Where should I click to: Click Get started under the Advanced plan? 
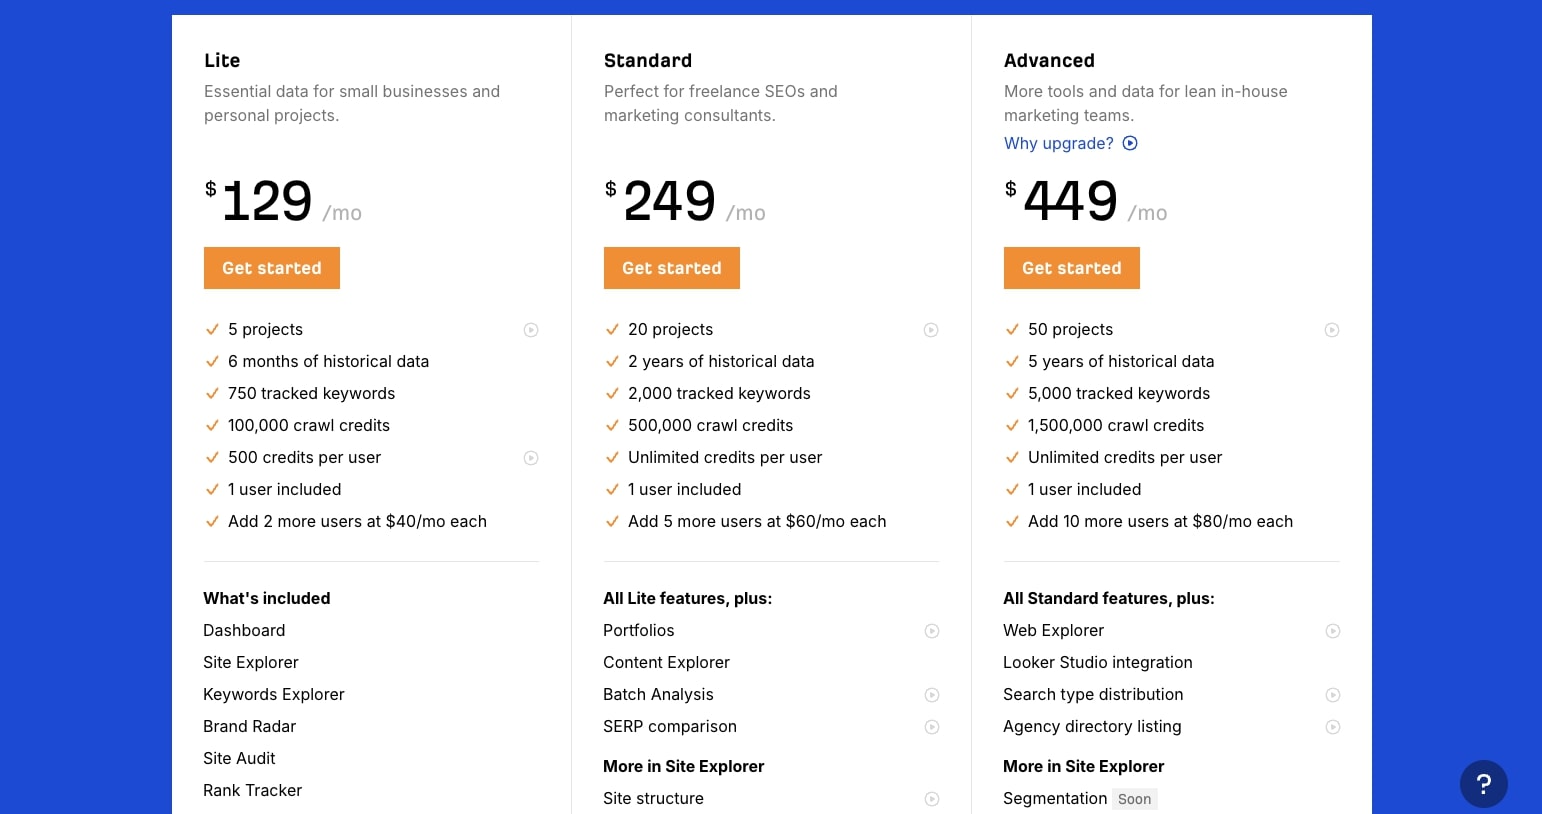coord(1071,268)
